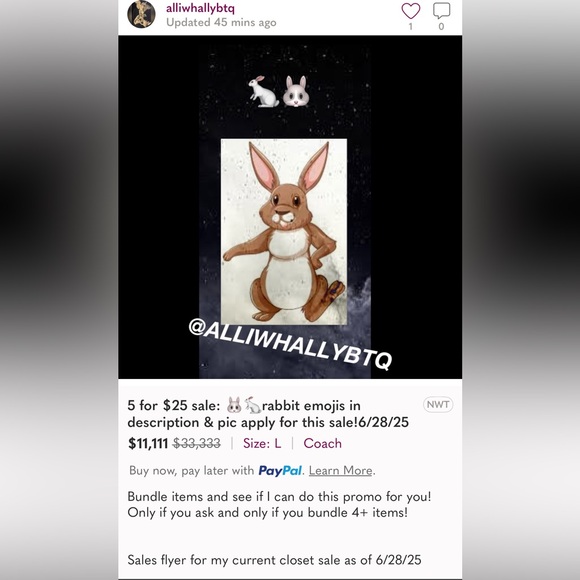Click the Updated 45 mins ago timestamp

[x=221, y=22]
